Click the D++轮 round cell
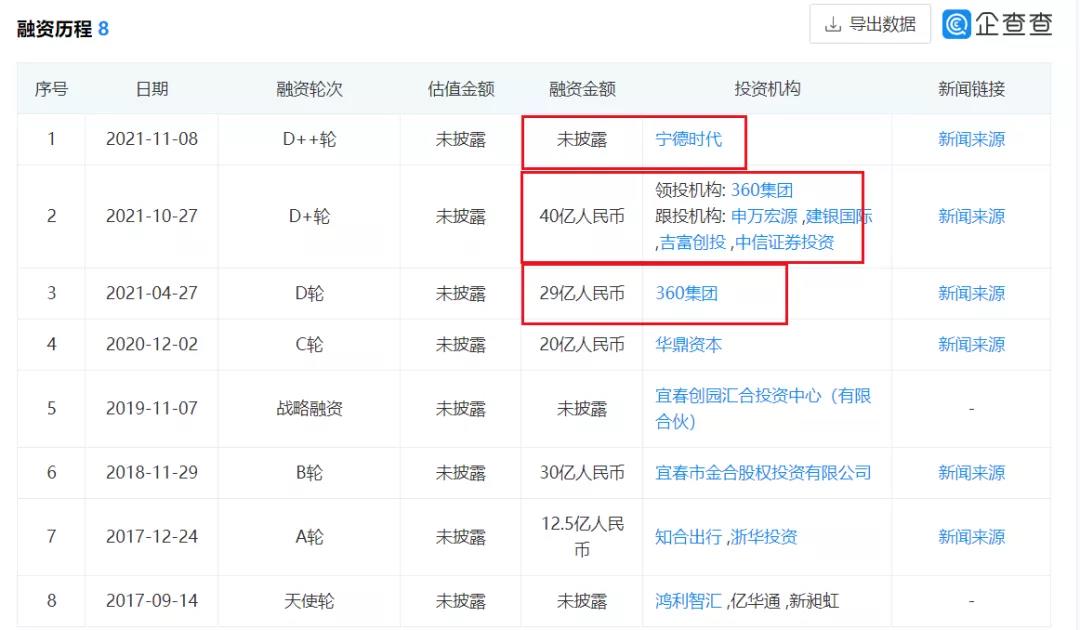This screenshot has width=1080, height=630. (x=309, y=139)
